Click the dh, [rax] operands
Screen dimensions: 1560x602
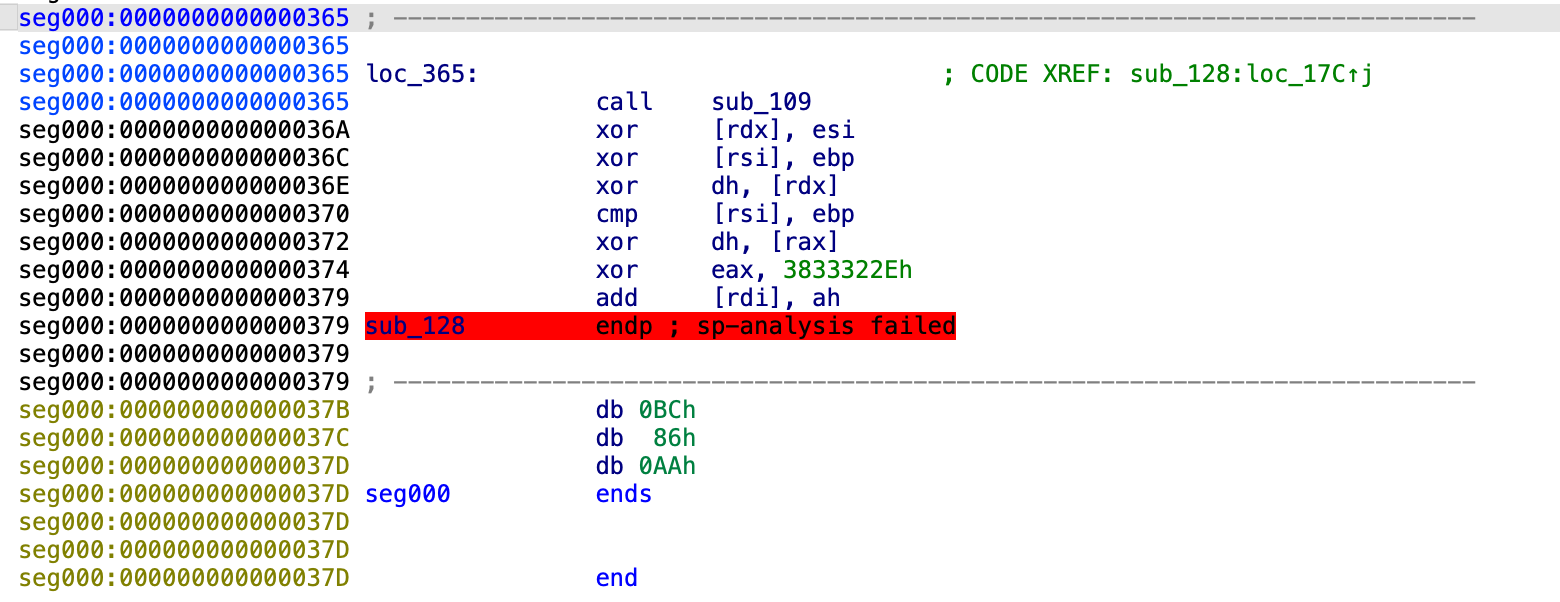775,242
